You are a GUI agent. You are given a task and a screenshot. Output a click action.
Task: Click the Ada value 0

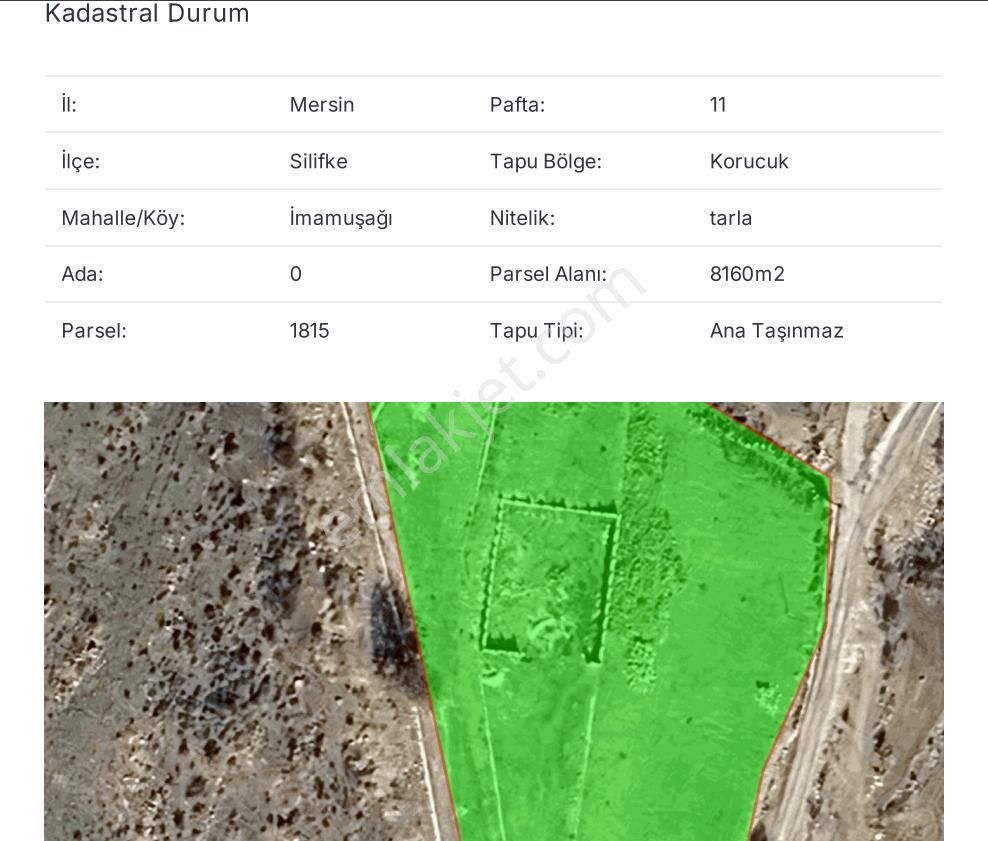pyautogui.click(x=296, y=274)
